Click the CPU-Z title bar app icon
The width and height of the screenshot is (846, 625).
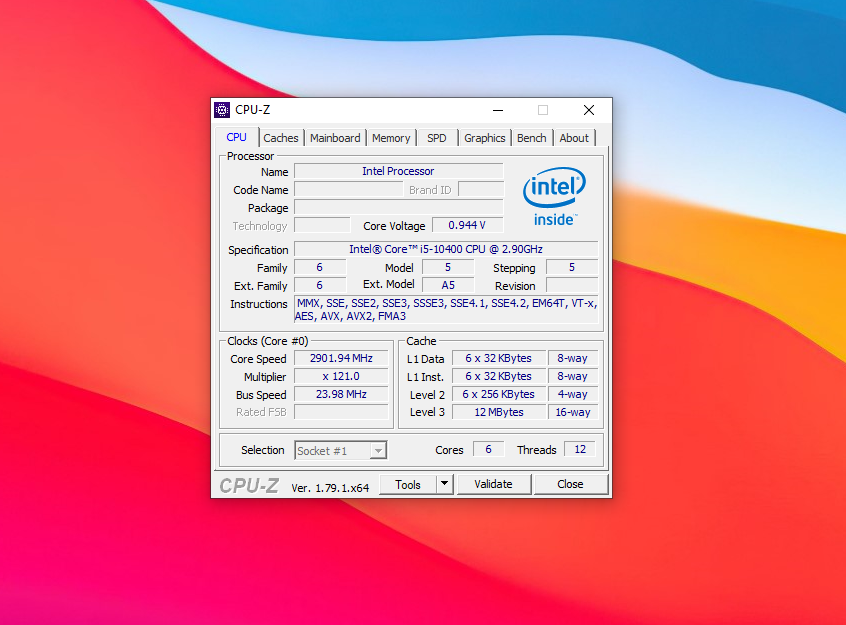[x=222, y=110]
